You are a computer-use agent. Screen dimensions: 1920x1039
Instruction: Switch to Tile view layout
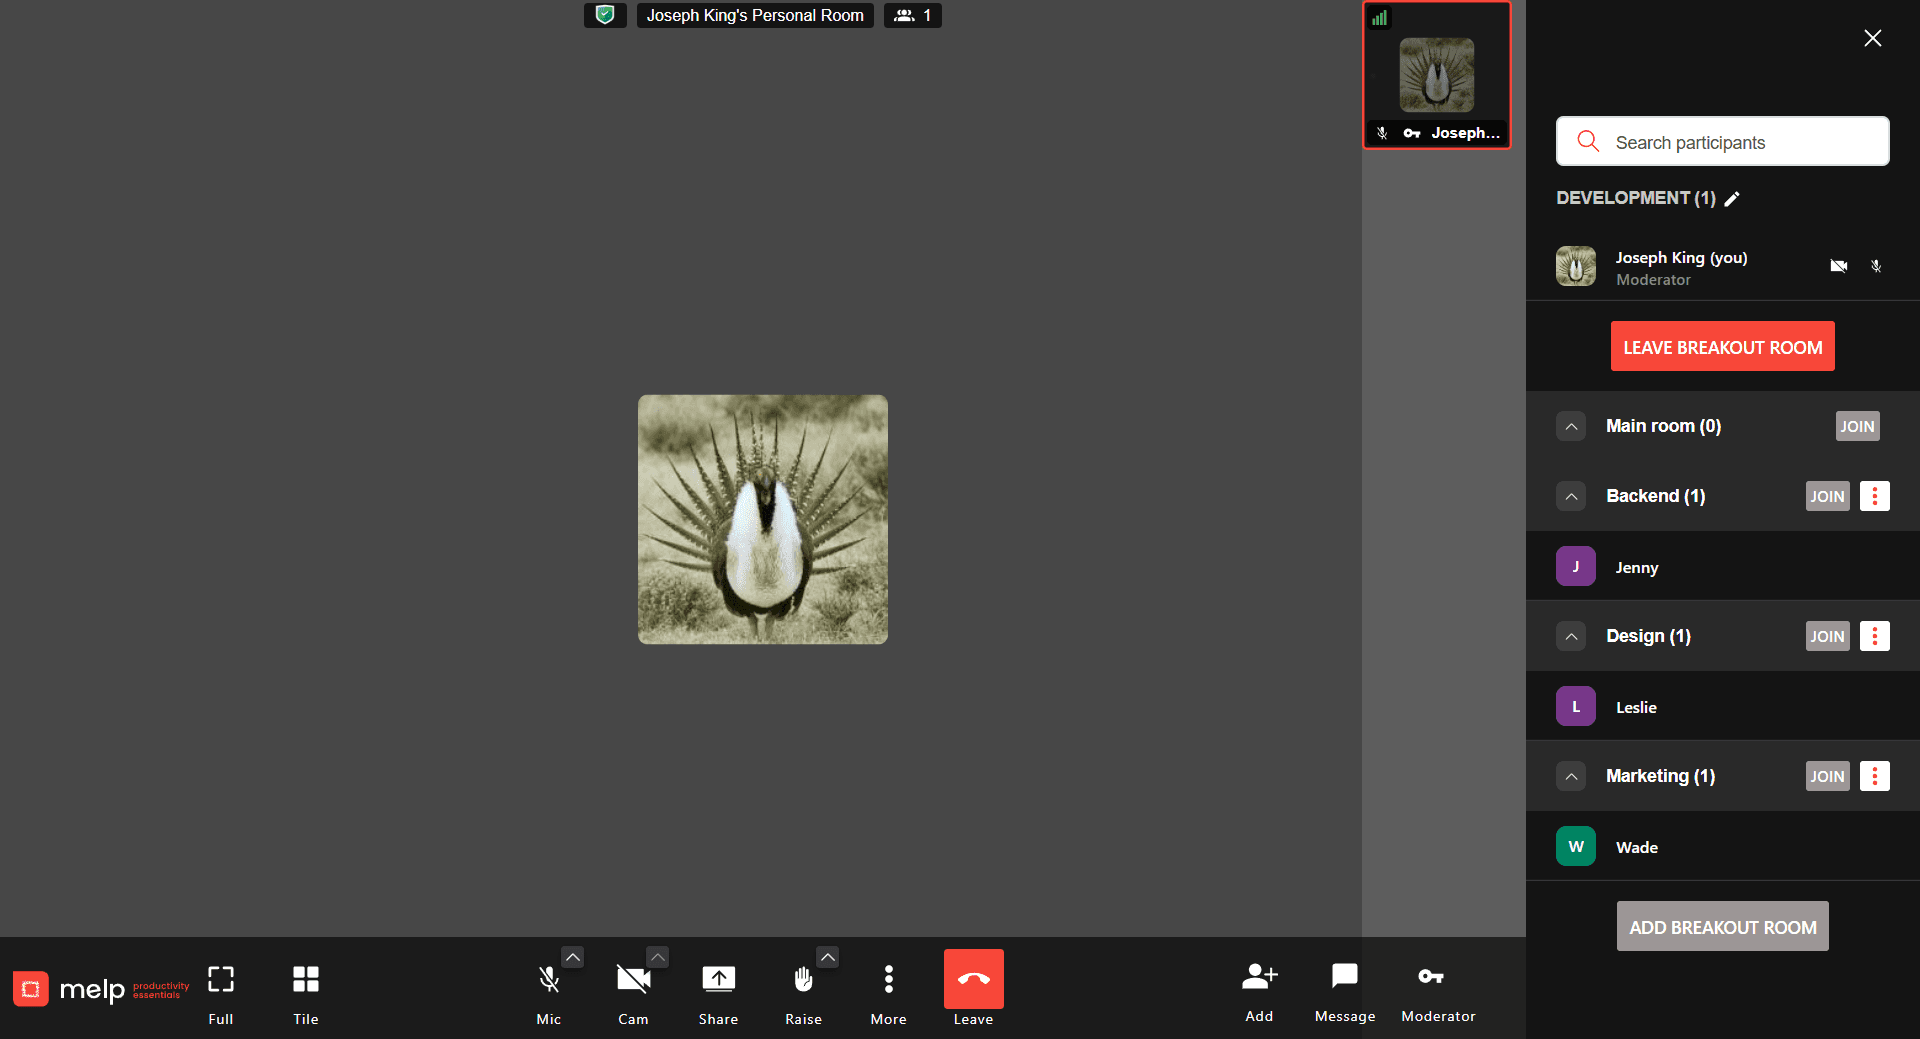point(305,980)
